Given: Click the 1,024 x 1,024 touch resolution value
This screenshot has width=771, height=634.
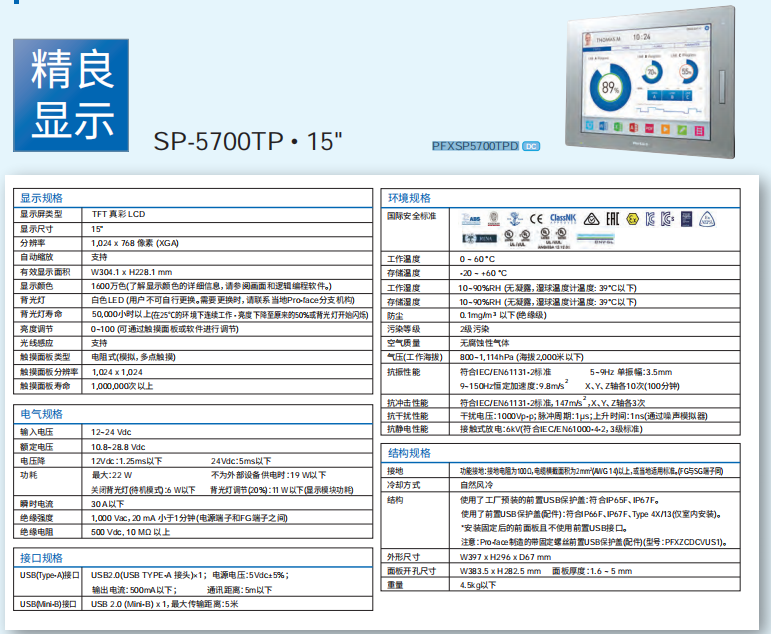Looking at the screenshot, I should 117,372.
